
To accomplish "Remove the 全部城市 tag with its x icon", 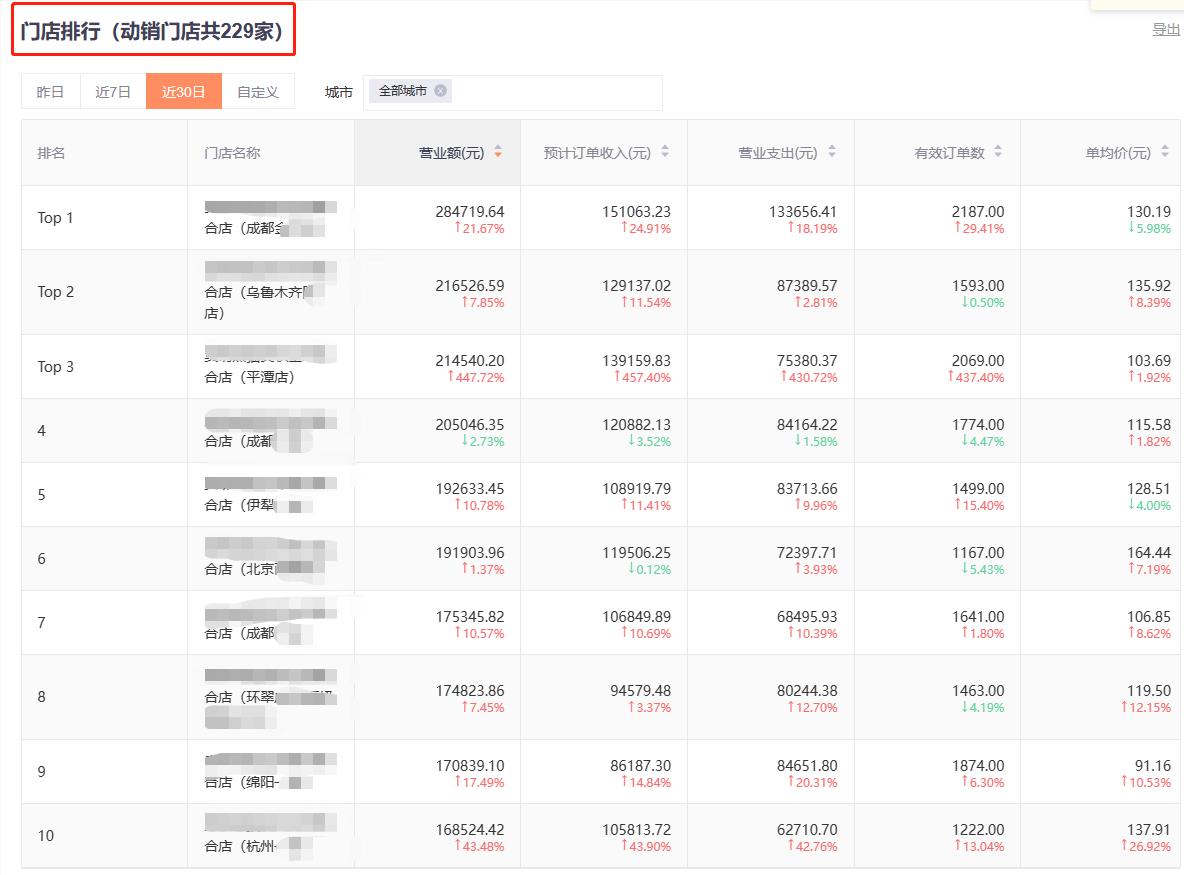I will [441, 91].
